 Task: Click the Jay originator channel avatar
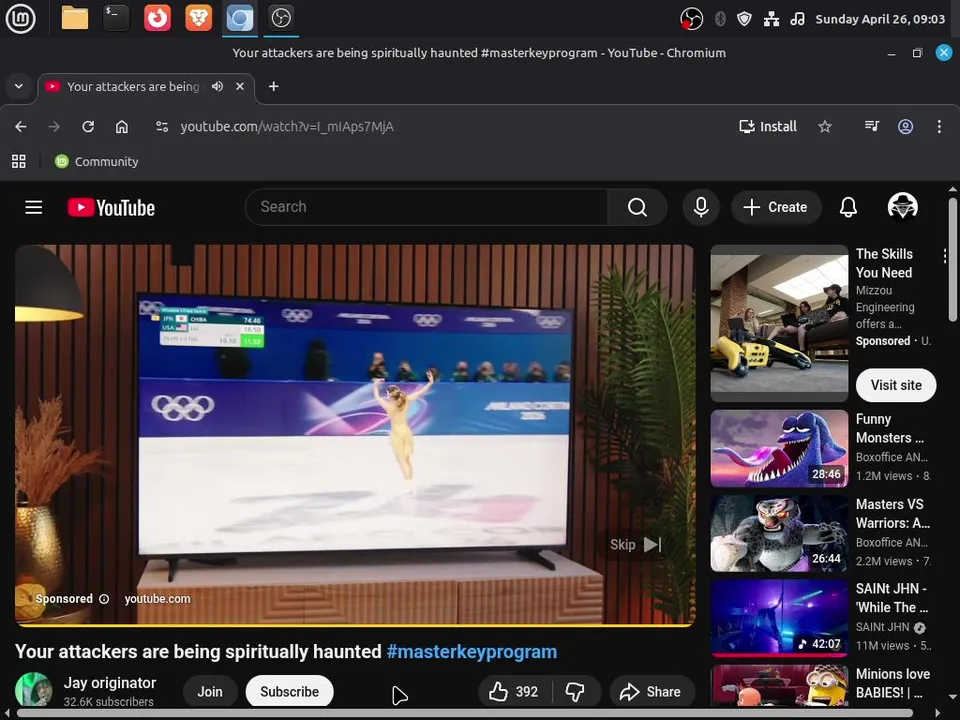(x=34, y=689)
